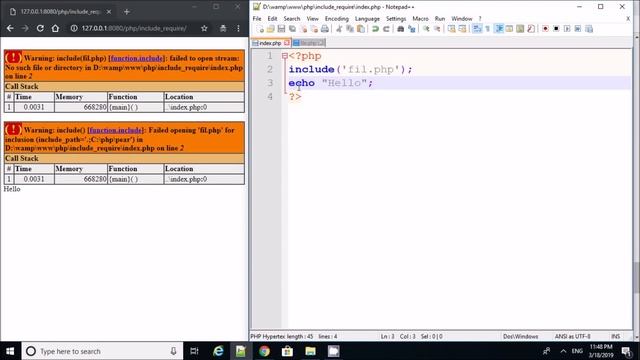Image resolution: width=640 pixels, height=360 pixels.
Task: Place the cursor on the include('fil.php') line
Action: coord(351,69)
